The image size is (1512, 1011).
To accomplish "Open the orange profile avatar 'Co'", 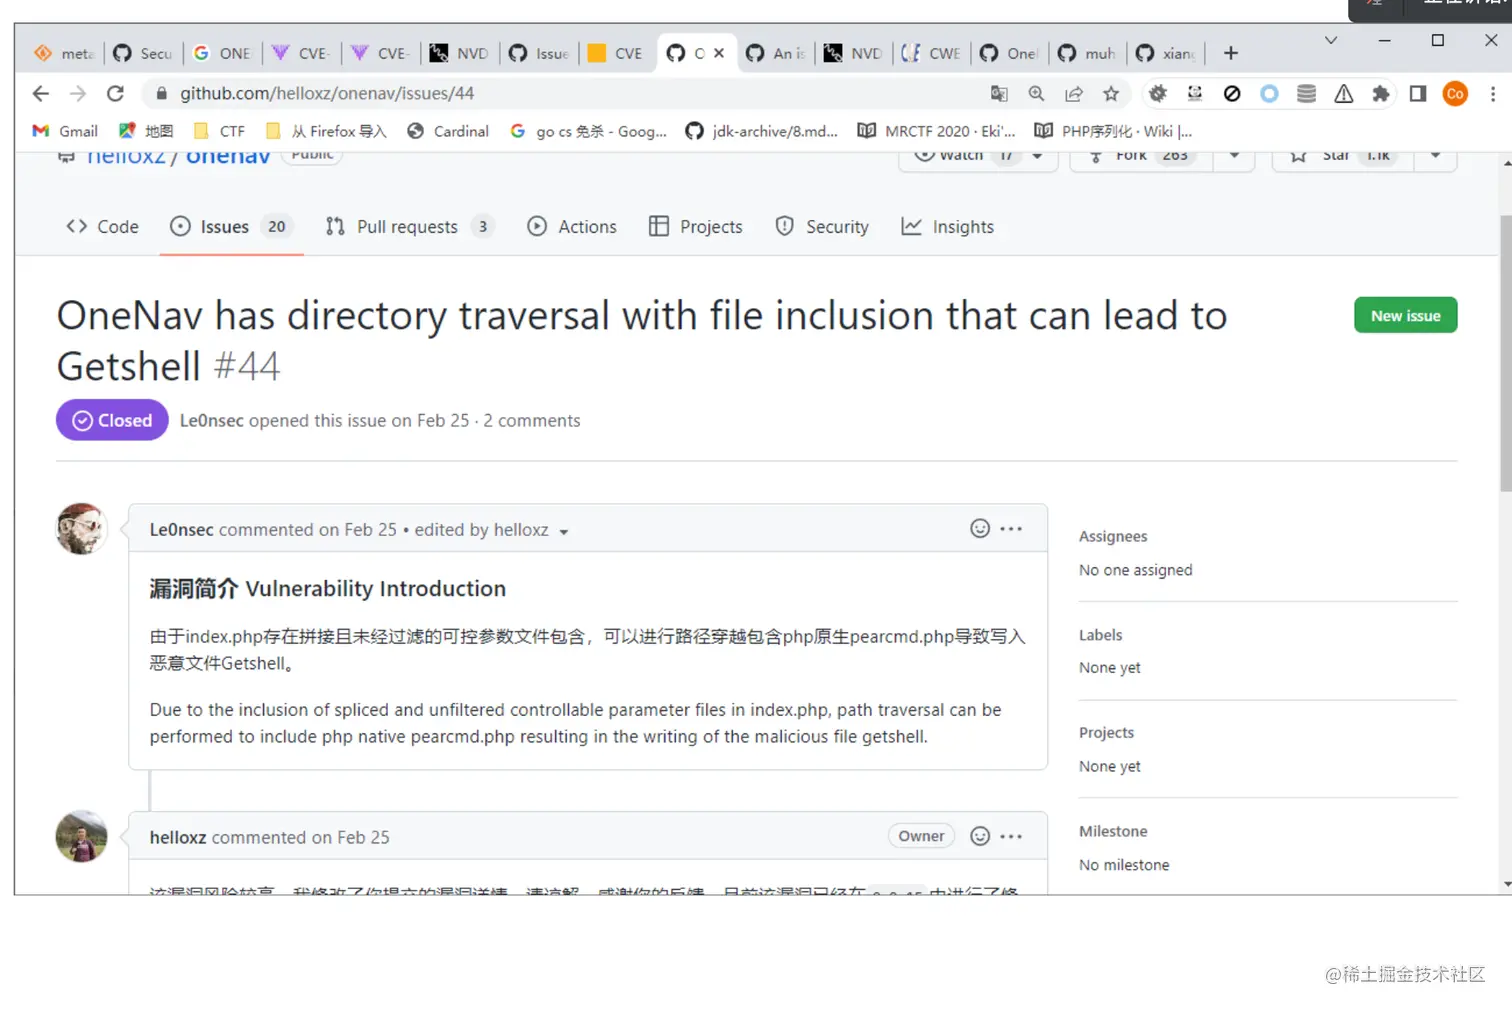I will click(x=1455, y=93).
